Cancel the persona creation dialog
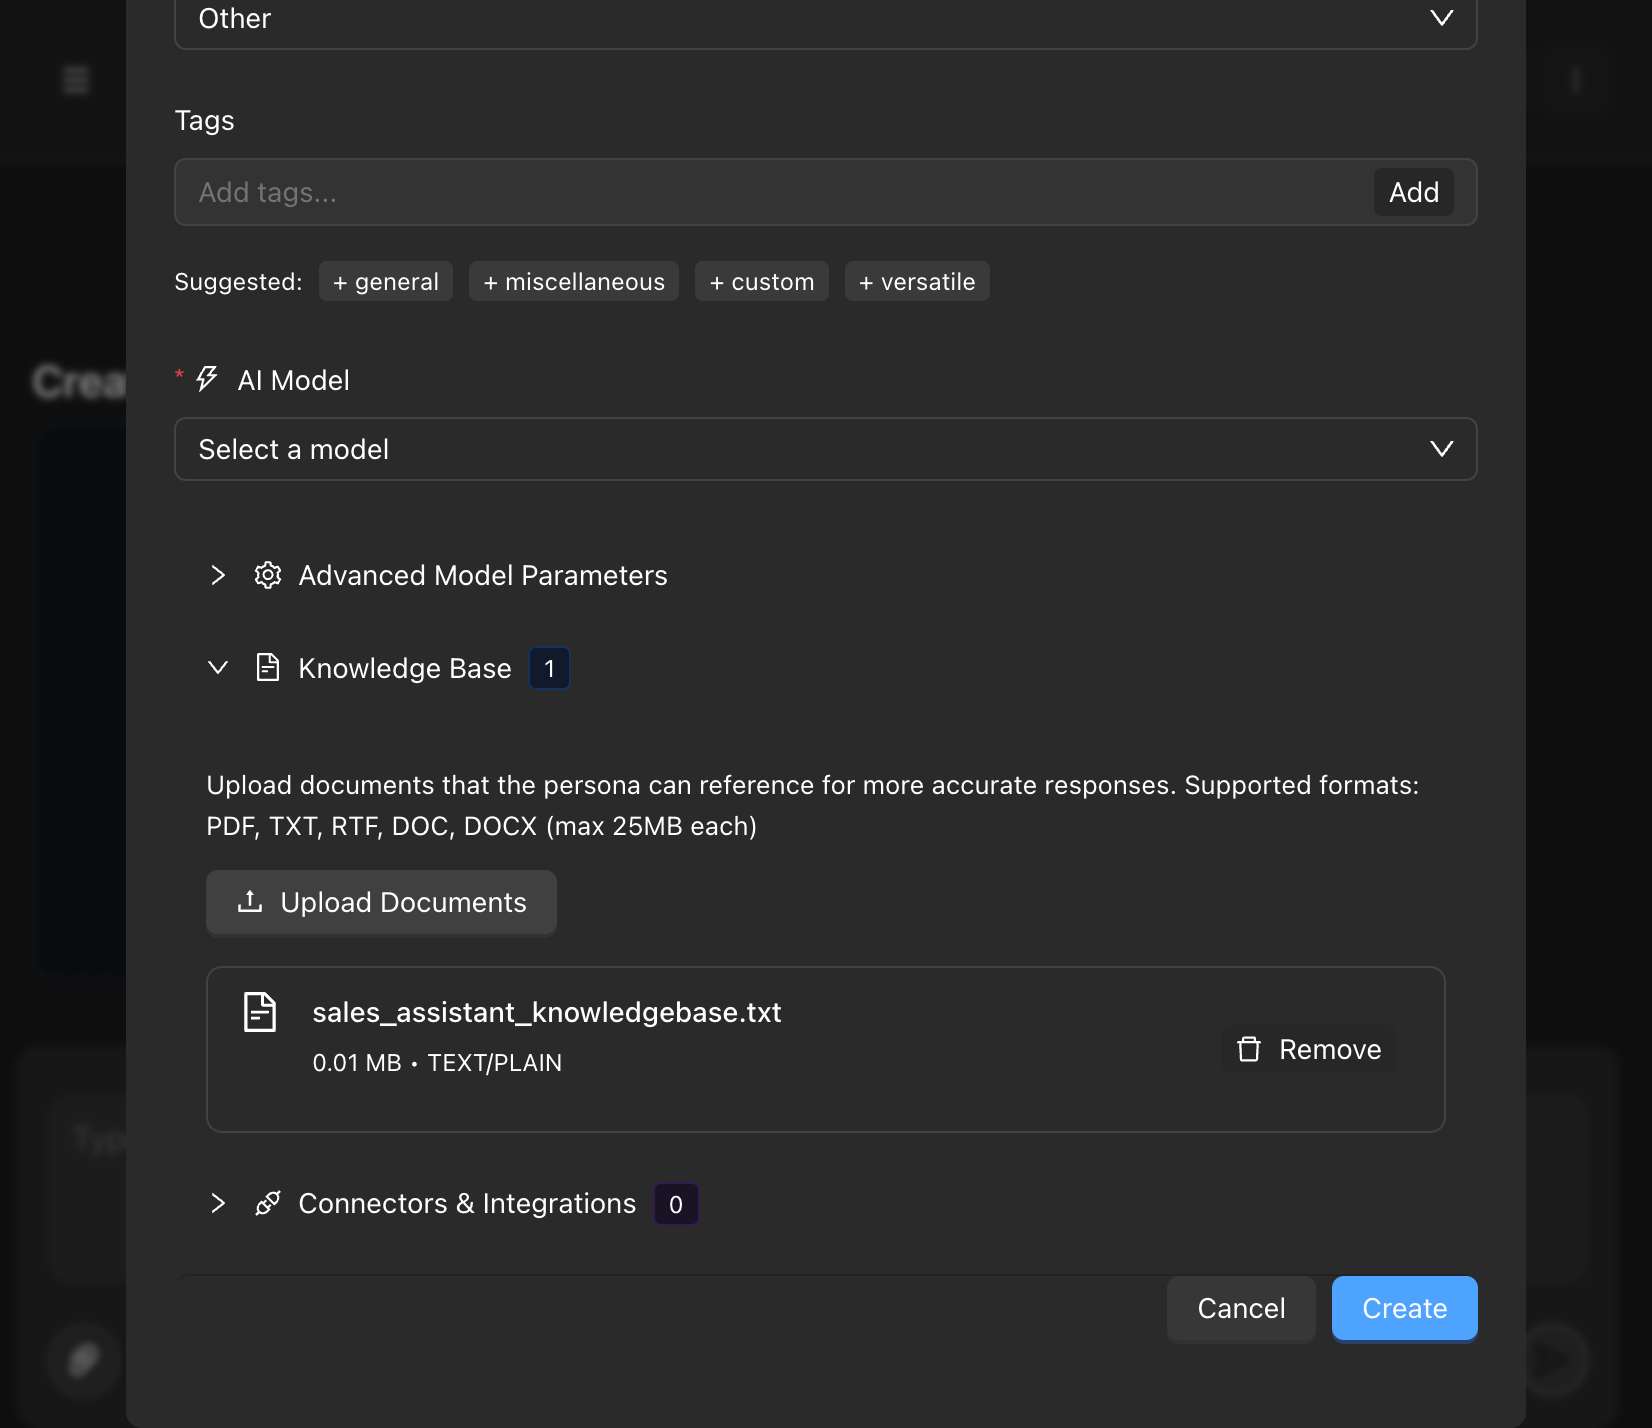1652x1428 pixels. [x=1241, y=1308]
